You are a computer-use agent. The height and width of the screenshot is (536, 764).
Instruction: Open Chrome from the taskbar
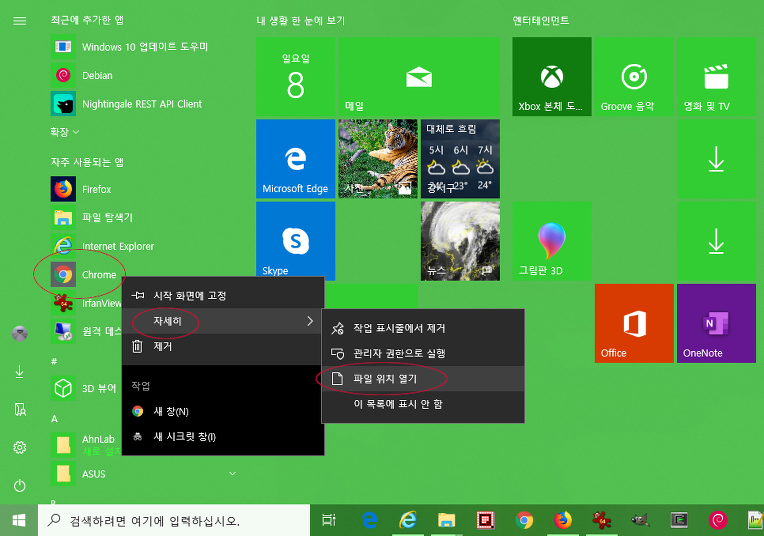click(x=524, y=520)
